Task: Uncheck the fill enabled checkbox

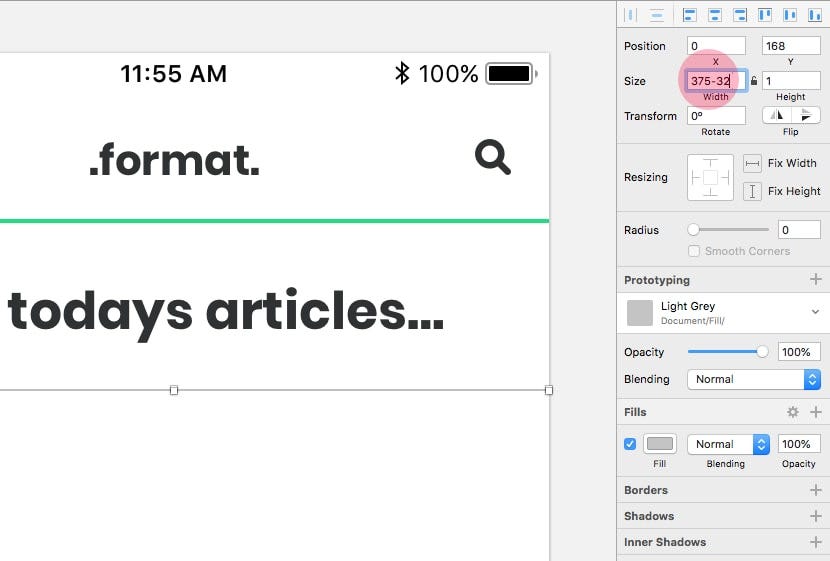Action: [630, 444]
